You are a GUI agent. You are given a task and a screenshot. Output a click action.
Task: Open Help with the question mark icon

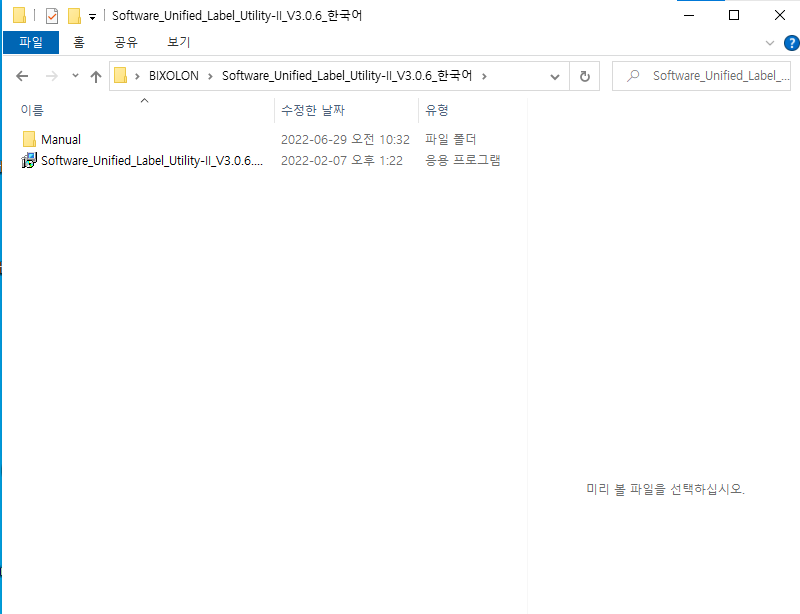point(791,43)
